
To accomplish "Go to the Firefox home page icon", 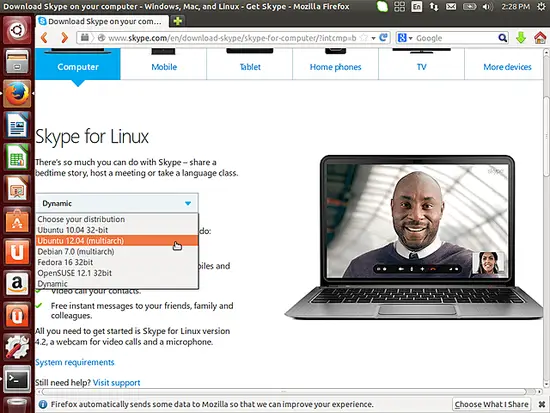I will coord(540,38).
